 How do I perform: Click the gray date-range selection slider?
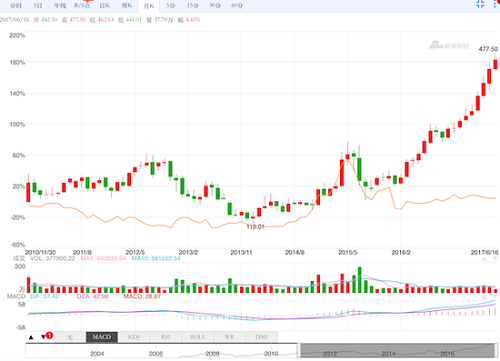397,351
